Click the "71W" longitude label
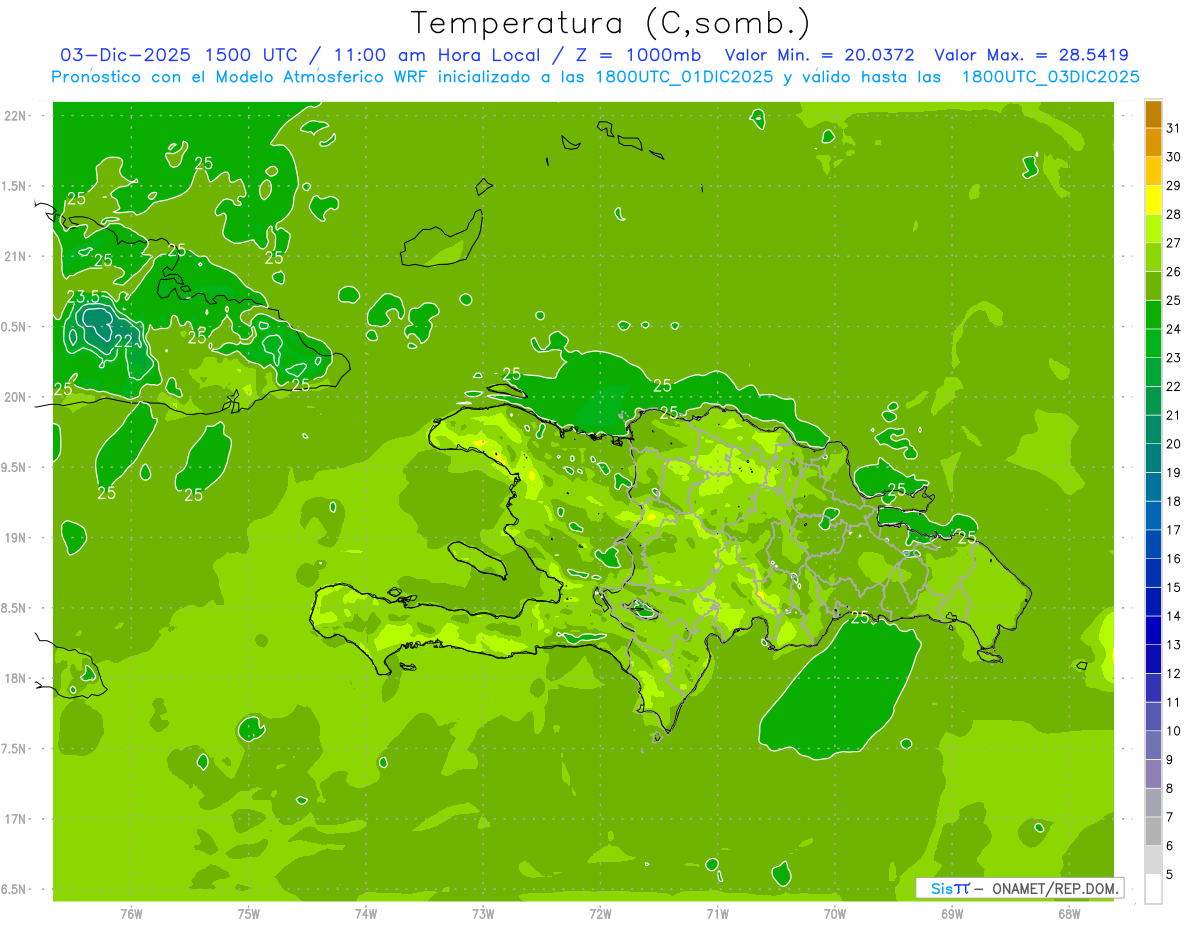The image size is (1200, 927). [x=717, y=913]
